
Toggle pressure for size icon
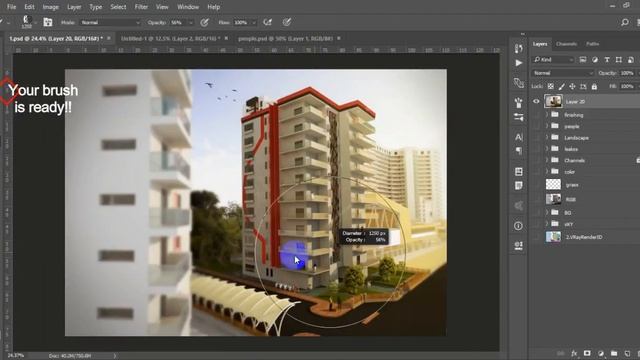(x=287, y=22)
